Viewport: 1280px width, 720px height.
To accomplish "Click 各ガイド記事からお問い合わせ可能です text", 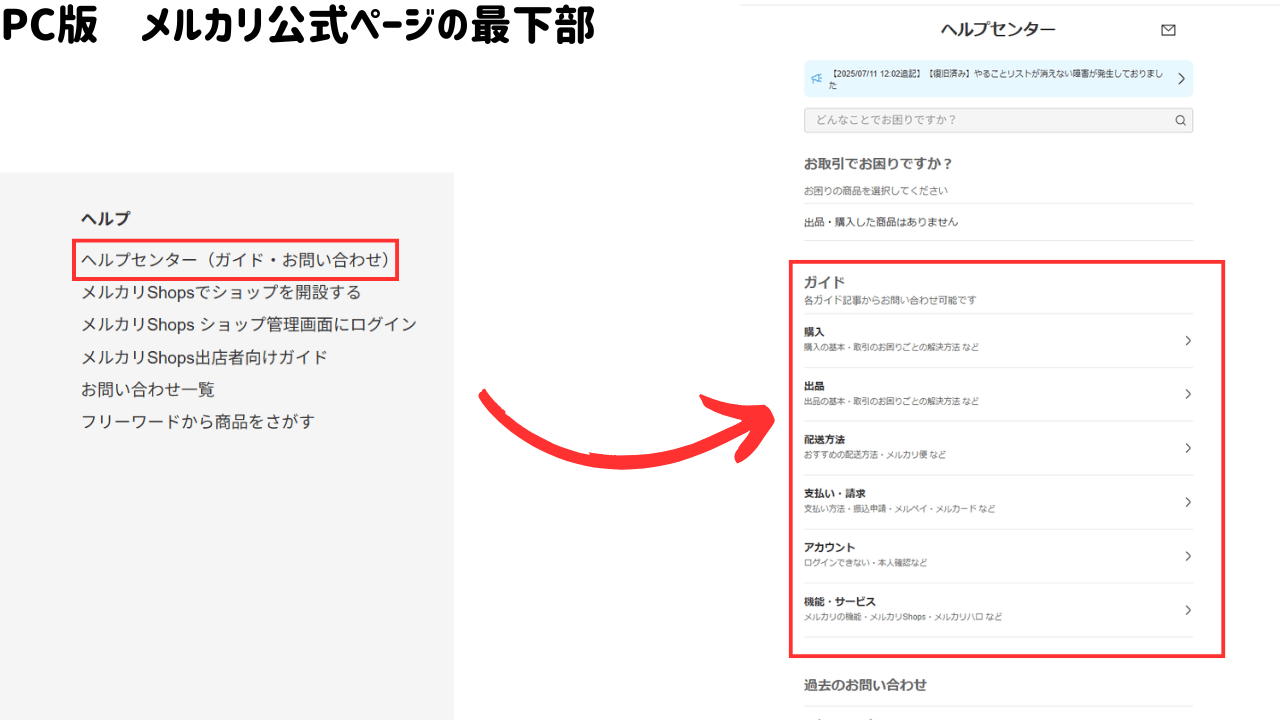I will tap(890, 300).
